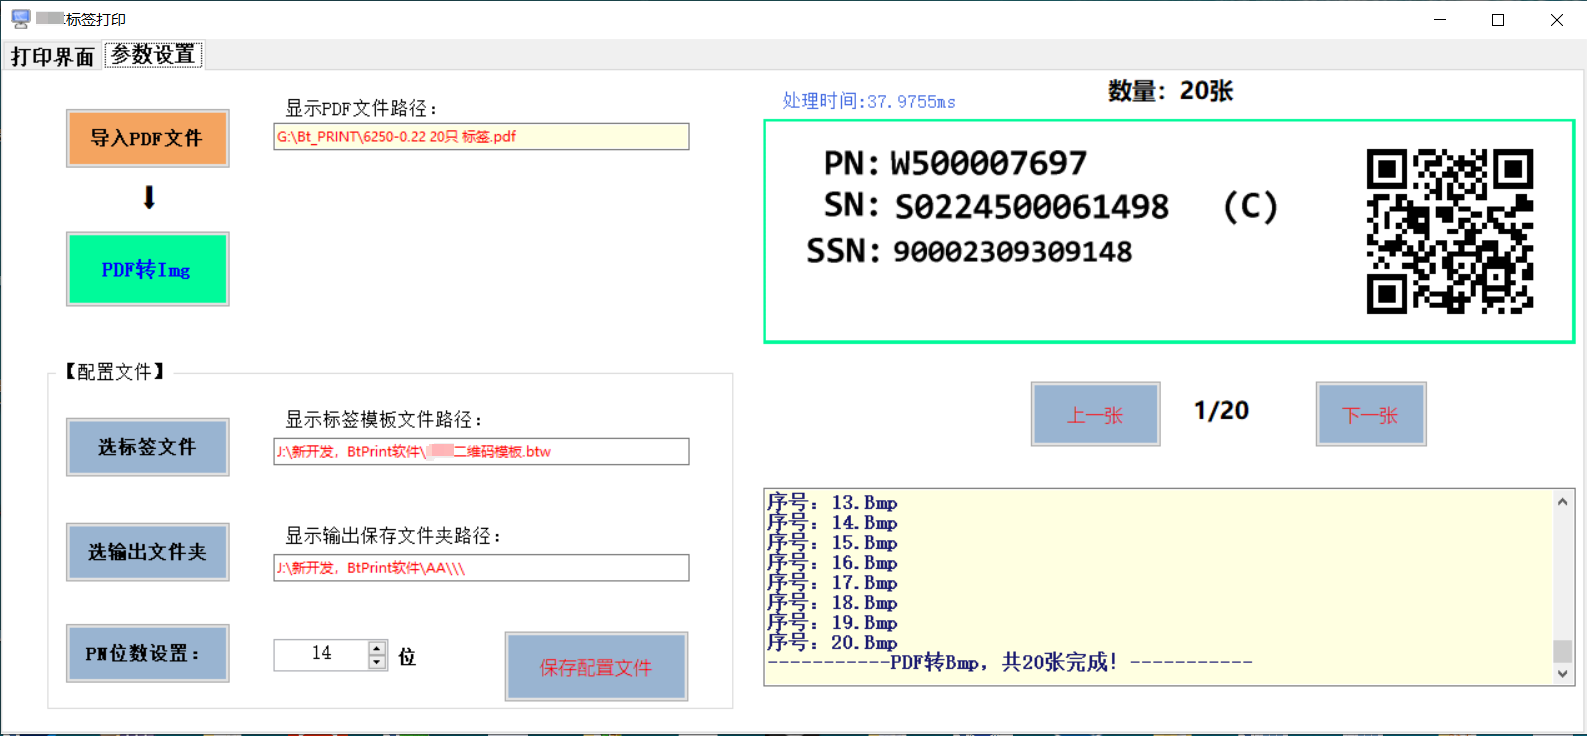1587x736 pixels.
Task: Maximize the 标签打印 window
Action: coord(1498,20)
